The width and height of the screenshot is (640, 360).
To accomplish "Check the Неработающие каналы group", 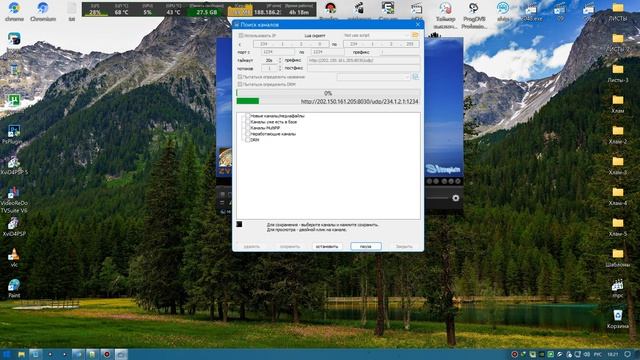I will click(x=247, y=134).
